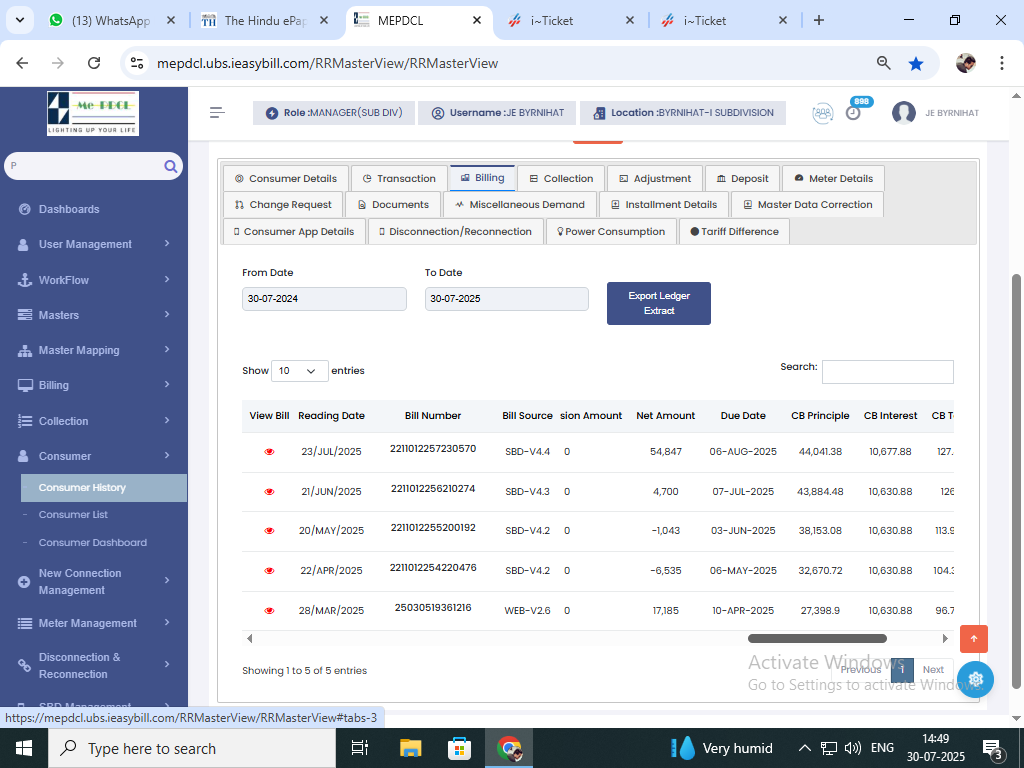This screenshot has height=768, width=1024.
Task: Open the blue settings gear floating icon
Action: pyautogui.click(x=975, y=679)
